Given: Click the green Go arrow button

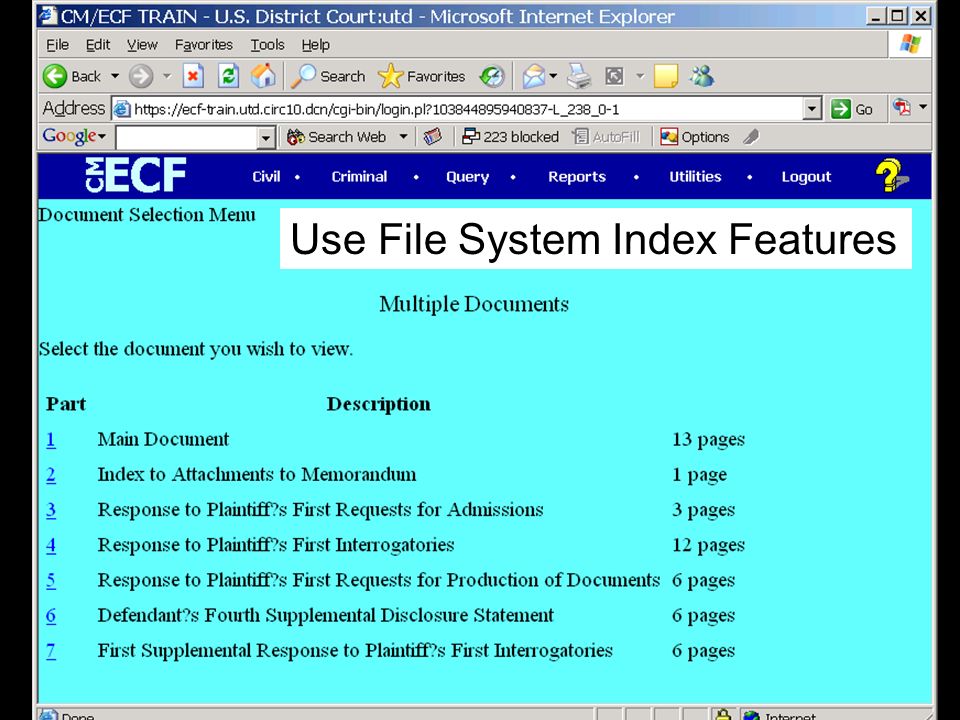Looking at the screenshot, I should click(x=852, y=109).
